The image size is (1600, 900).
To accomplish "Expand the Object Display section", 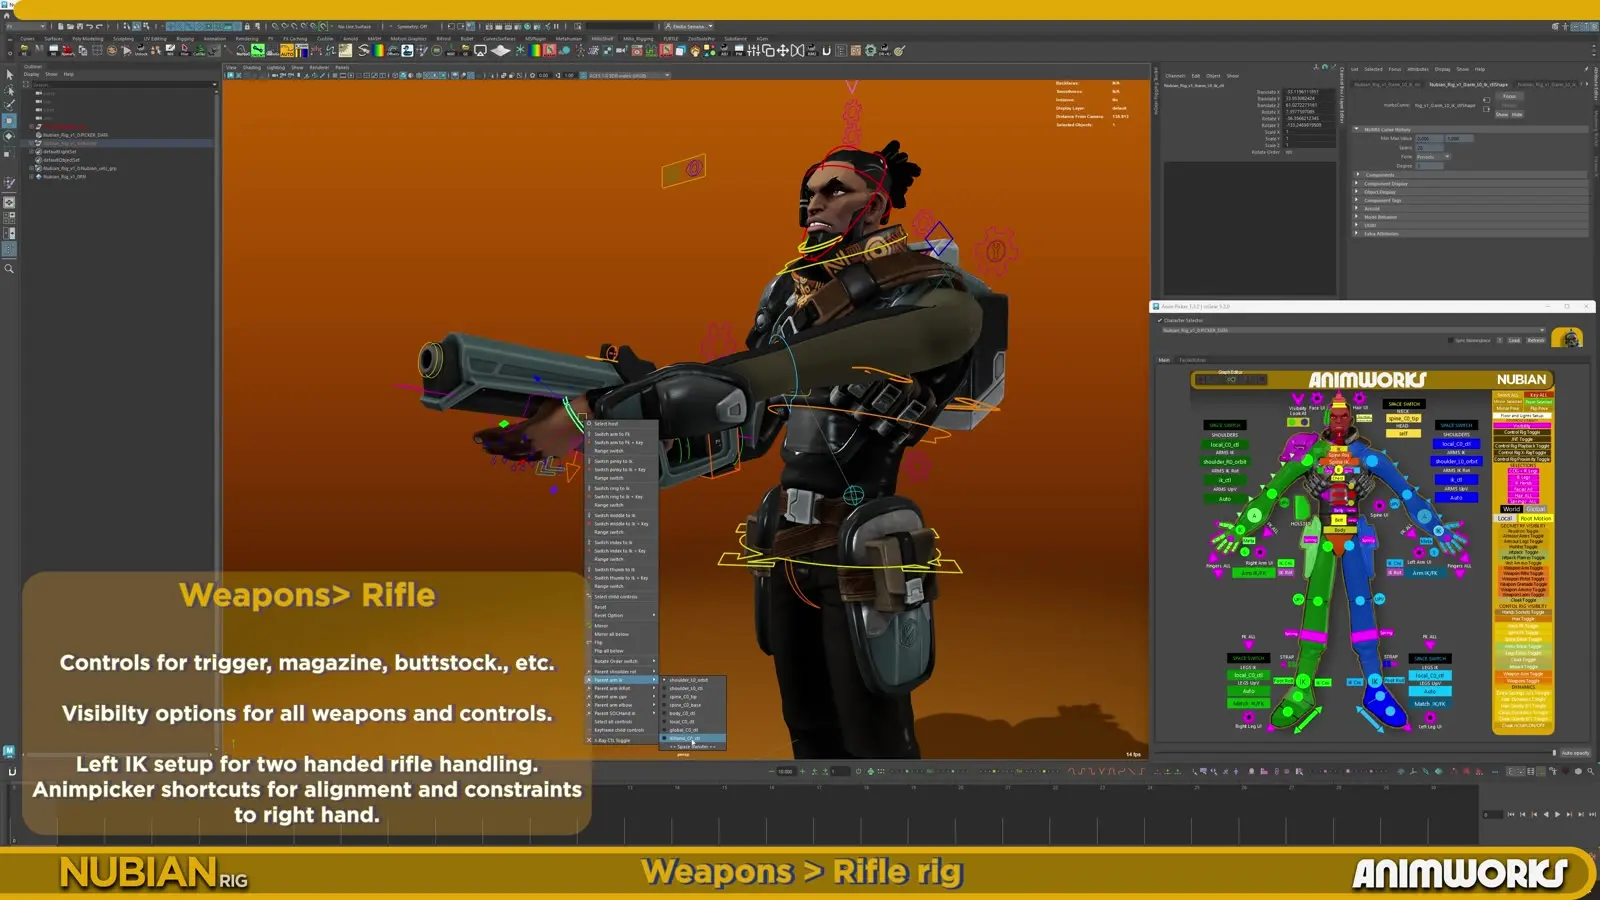I will pyautogui.click(x=1357, y=192).
